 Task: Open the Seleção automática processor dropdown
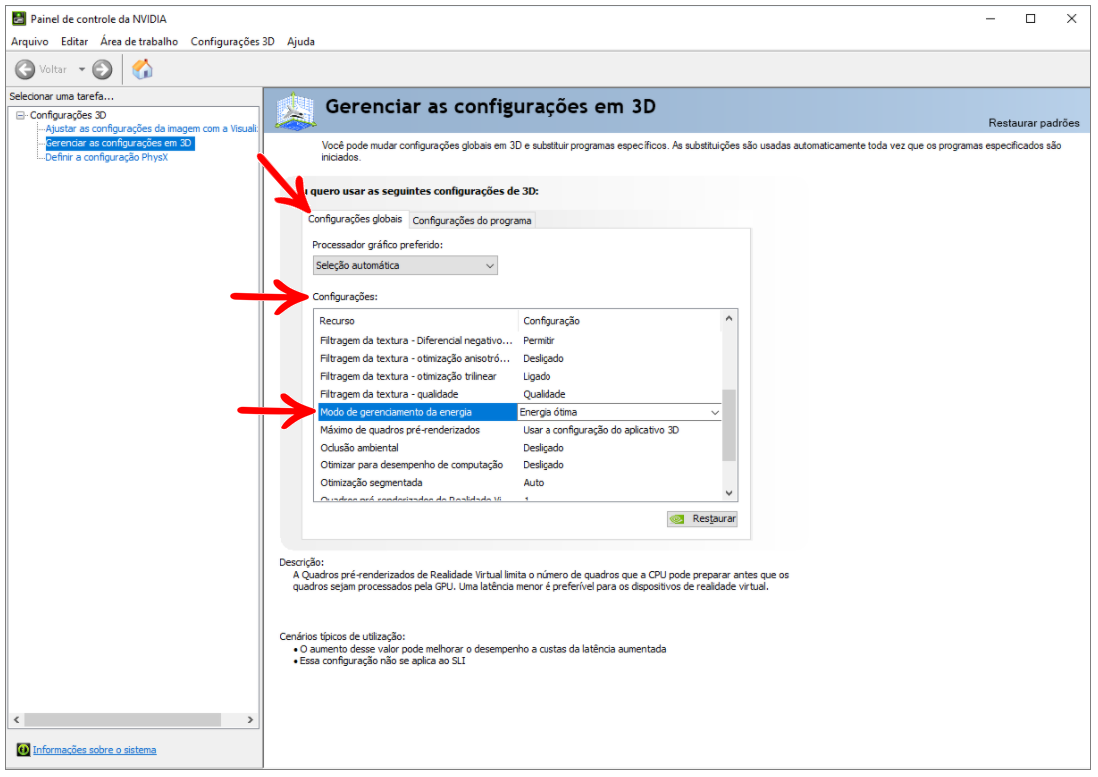click(405, 265)
